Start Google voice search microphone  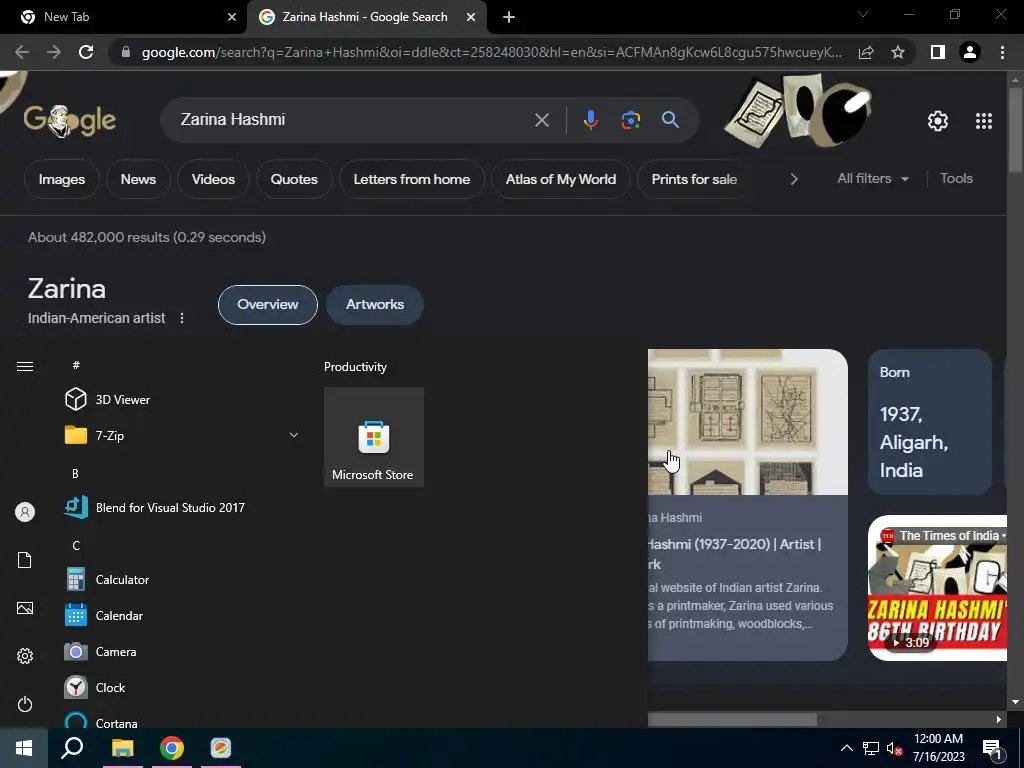(x=590, y=120)
